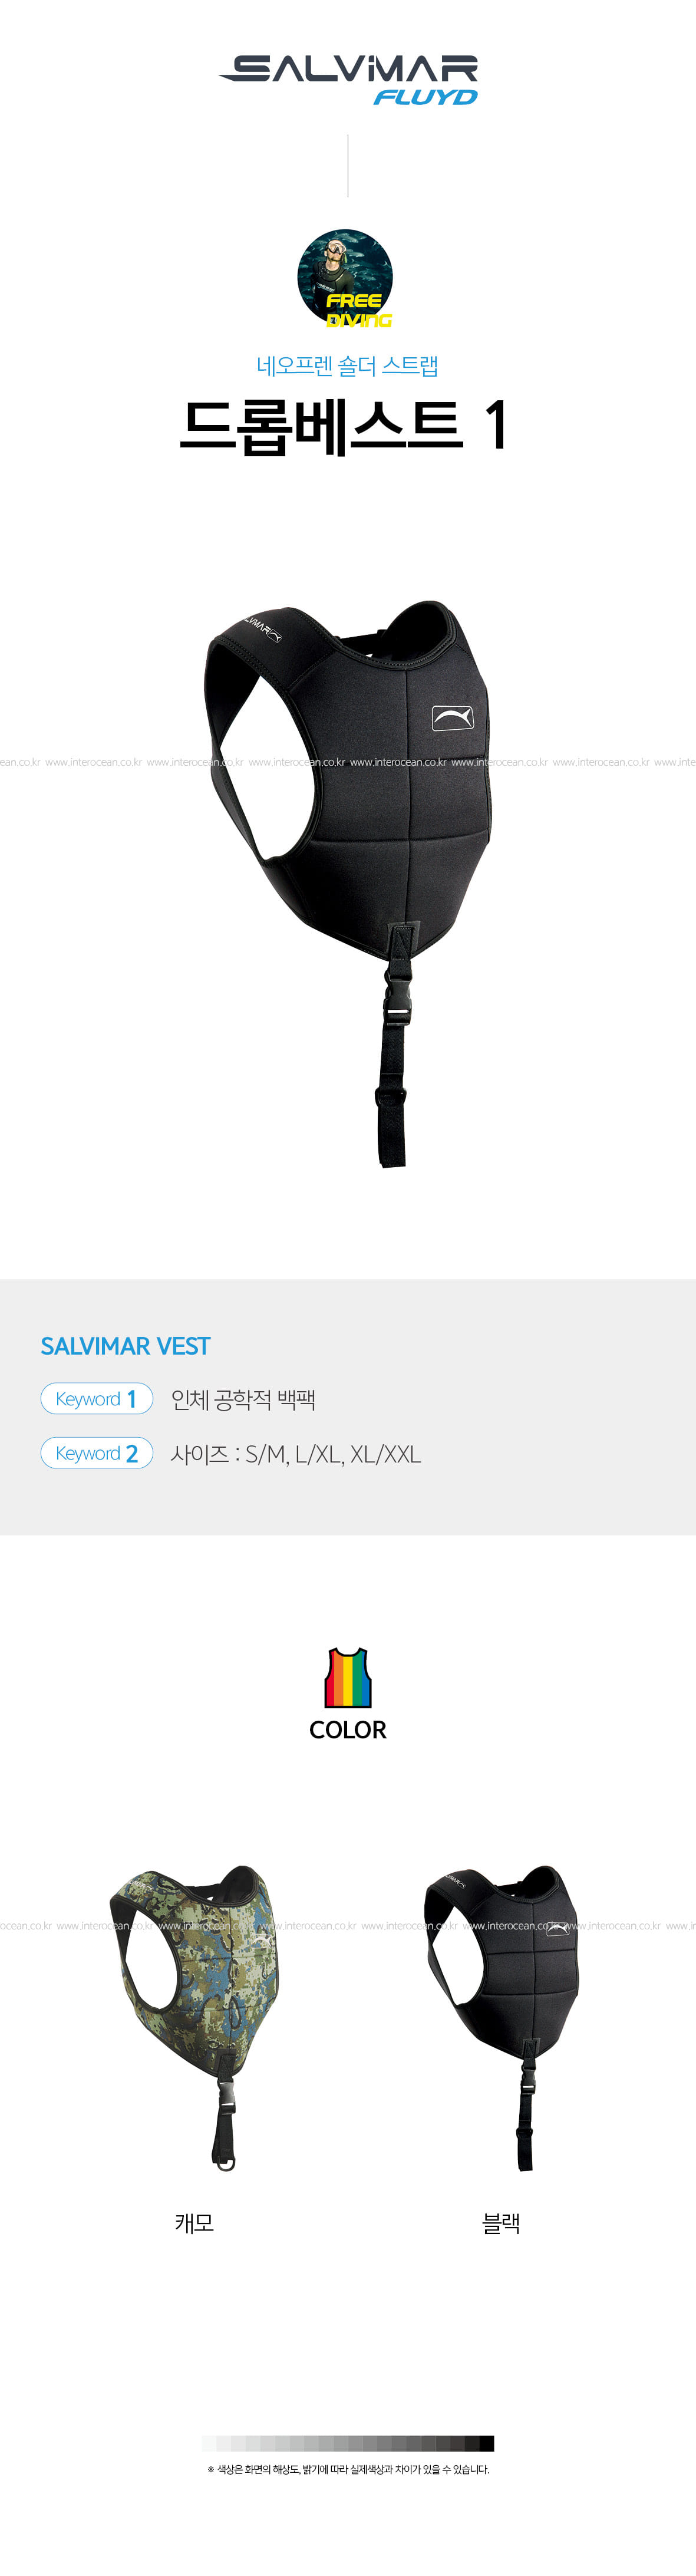Click the color disclaimer note at the bottom
Viewport: 696px width, 2576px height.
[x=348, y=2469]
